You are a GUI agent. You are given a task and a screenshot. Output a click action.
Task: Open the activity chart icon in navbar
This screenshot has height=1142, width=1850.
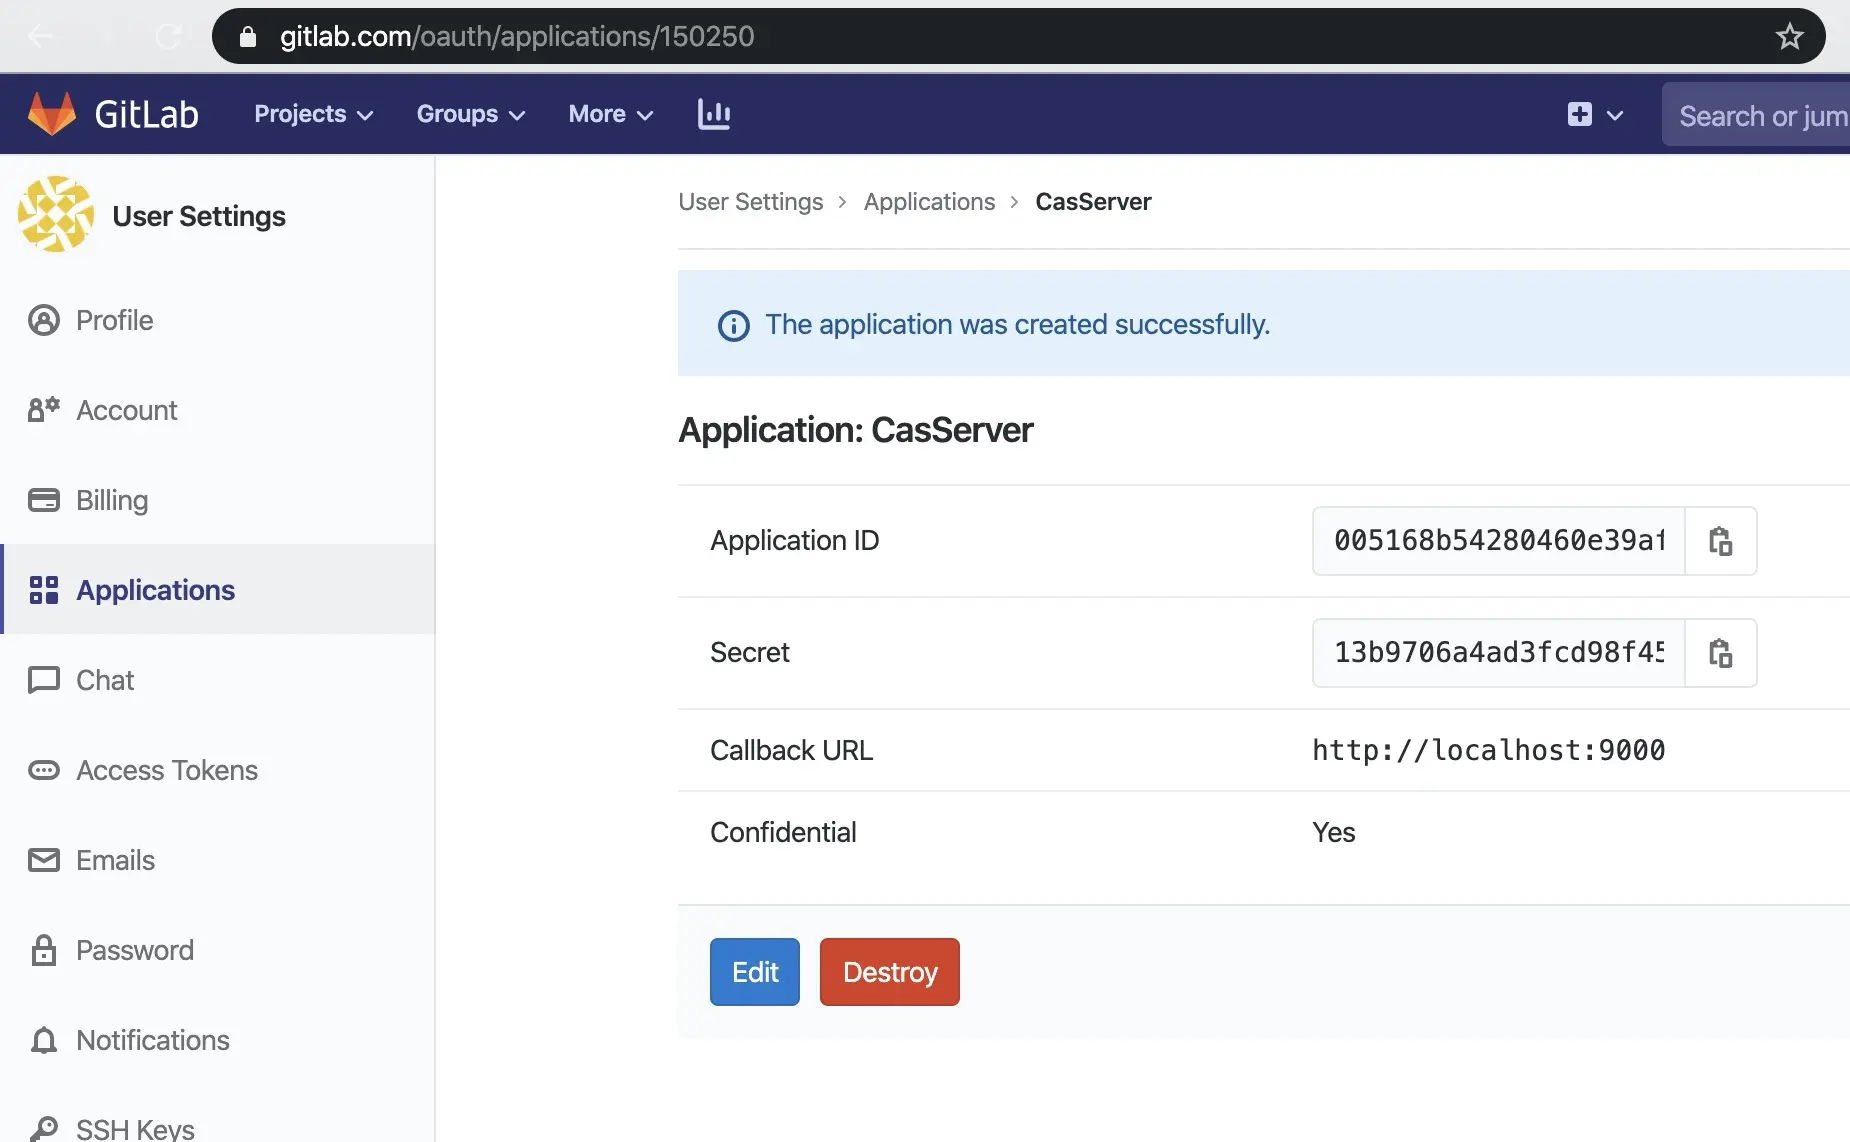pos(714,114)
